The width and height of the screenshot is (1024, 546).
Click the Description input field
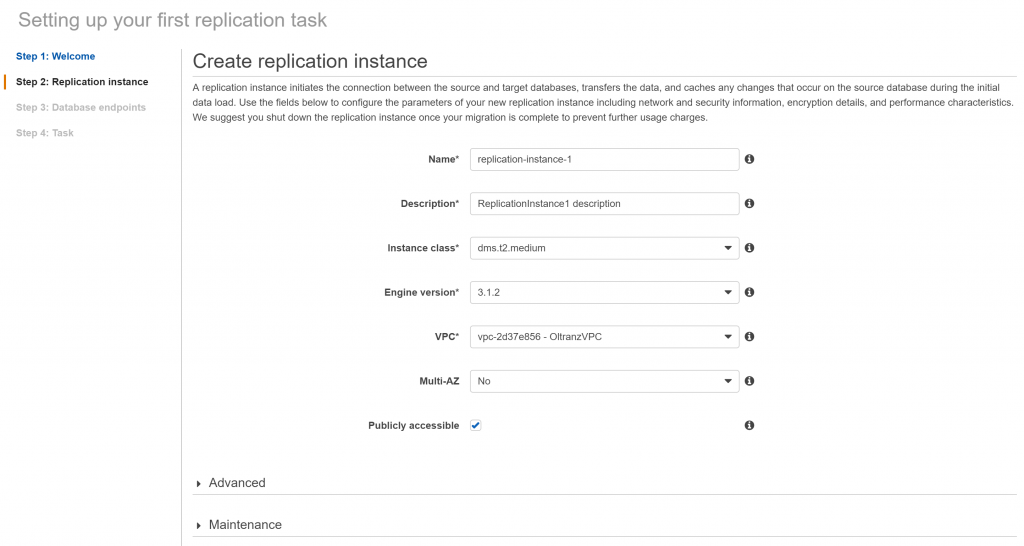(x=604, y=204)
